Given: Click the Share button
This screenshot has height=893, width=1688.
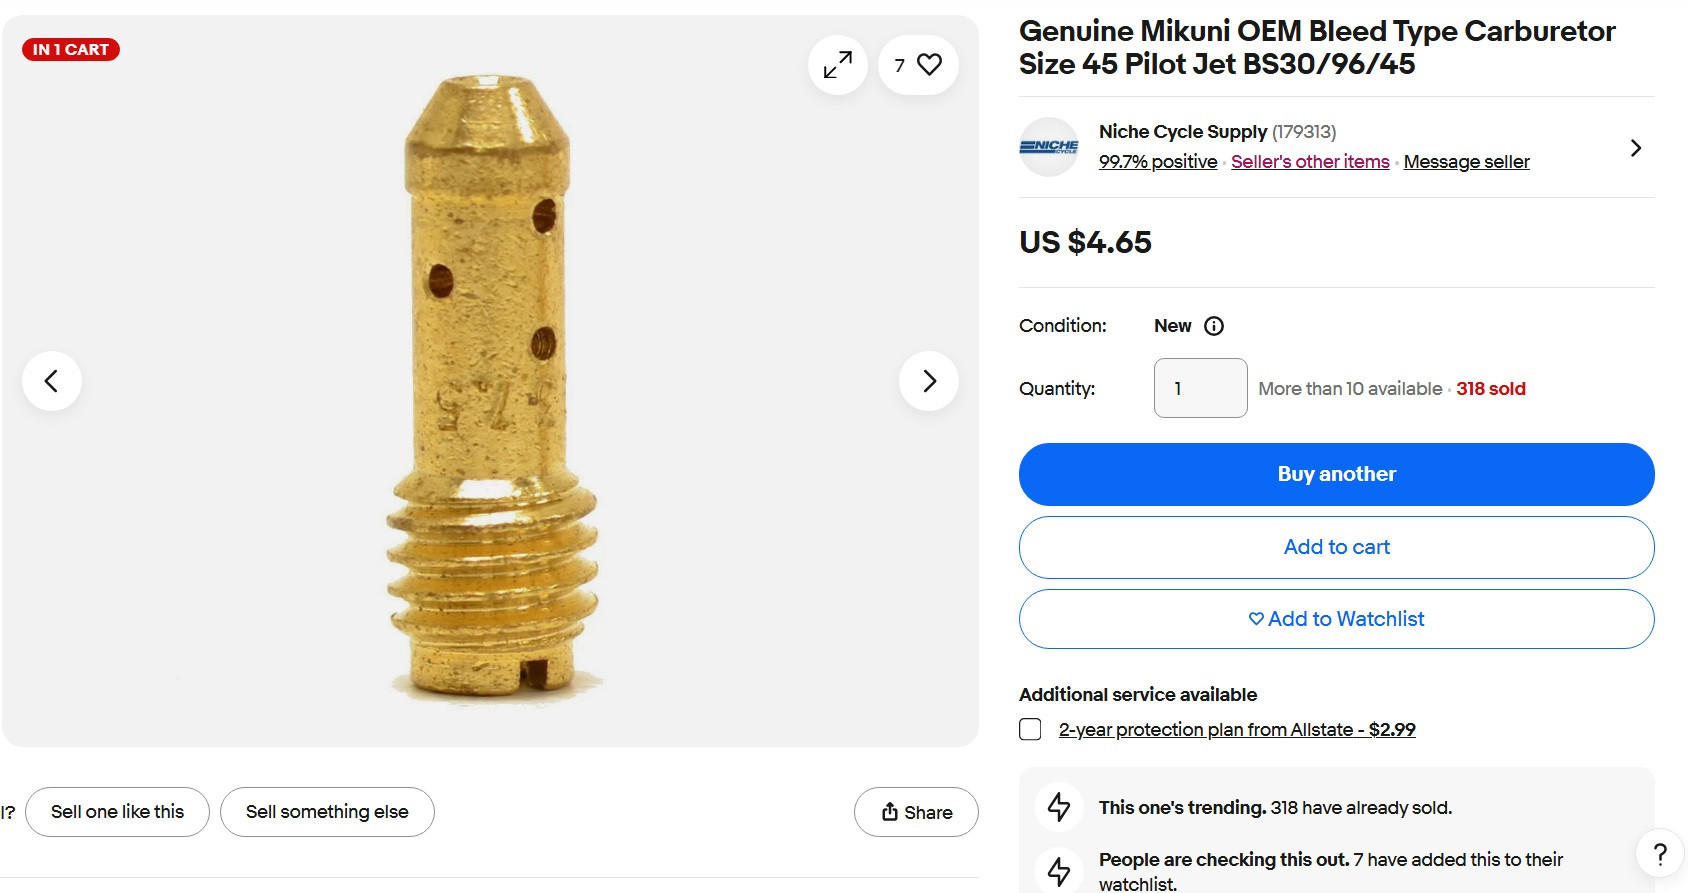Looking at the screenshot, I should pyautogui.click(x=916, y=812).
